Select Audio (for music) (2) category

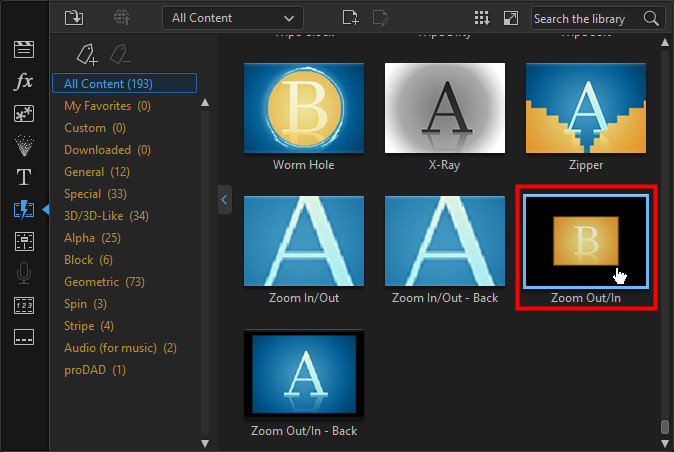click(x=120, y=348)
